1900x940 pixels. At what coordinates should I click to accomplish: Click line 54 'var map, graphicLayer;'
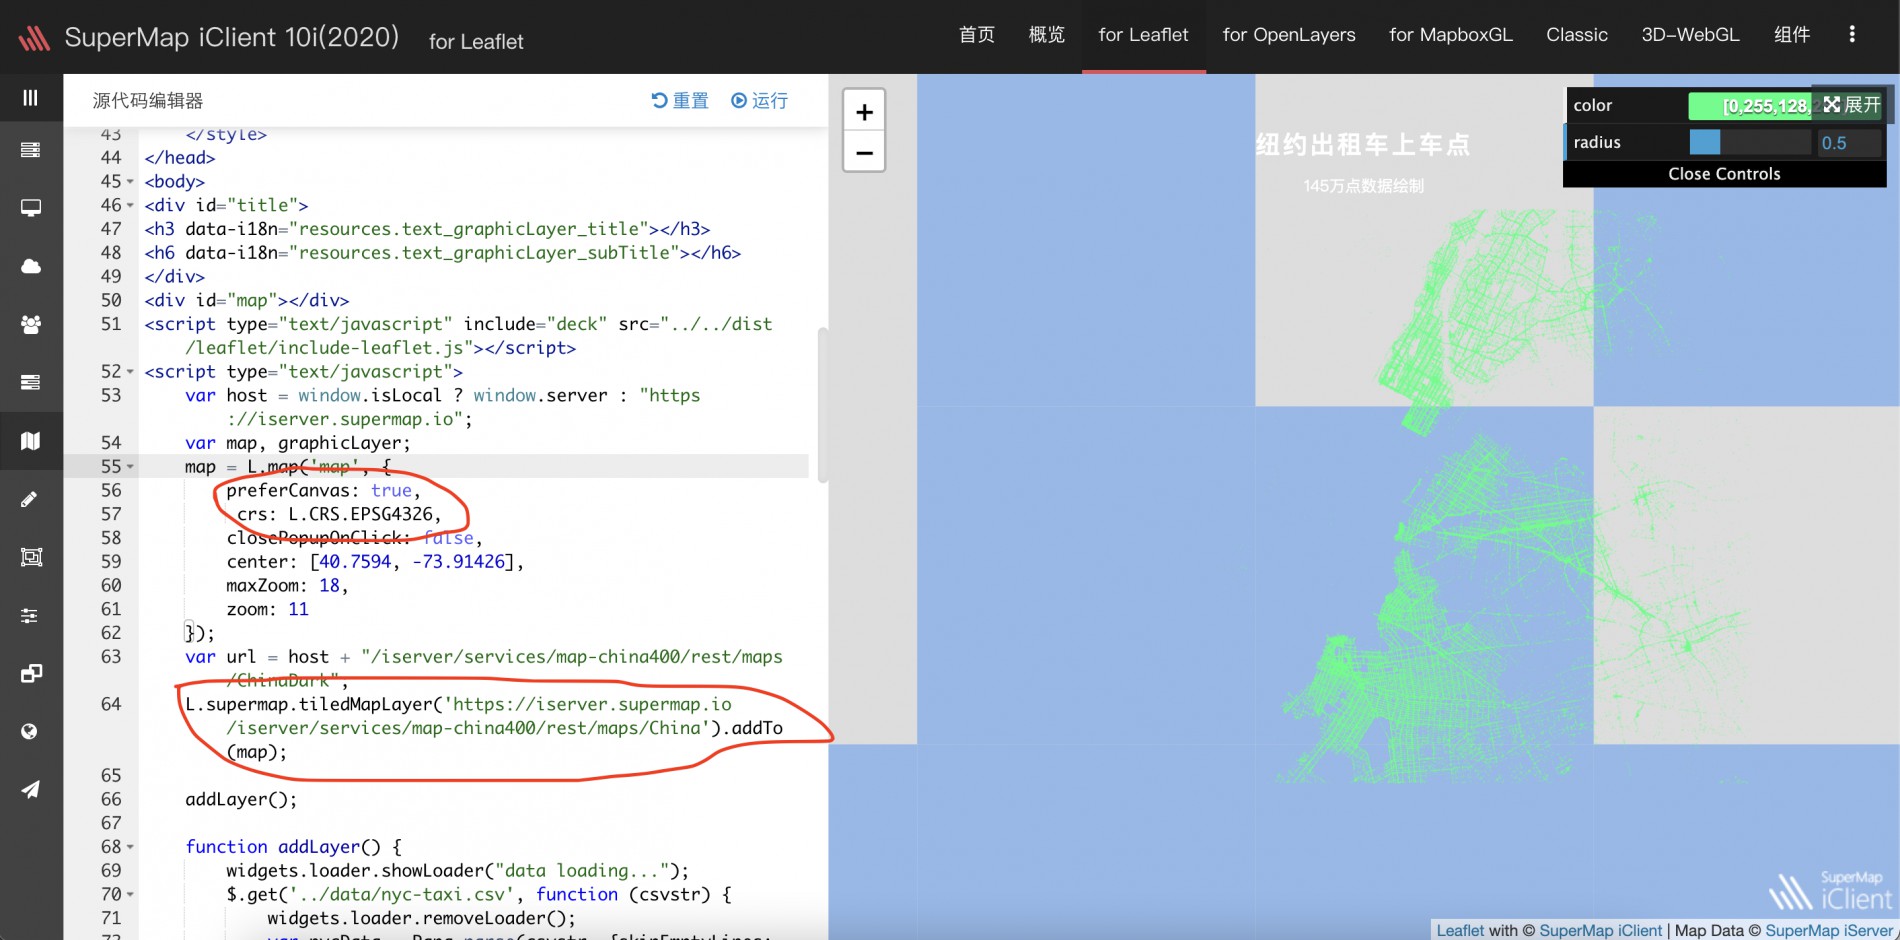coord(298,443)
